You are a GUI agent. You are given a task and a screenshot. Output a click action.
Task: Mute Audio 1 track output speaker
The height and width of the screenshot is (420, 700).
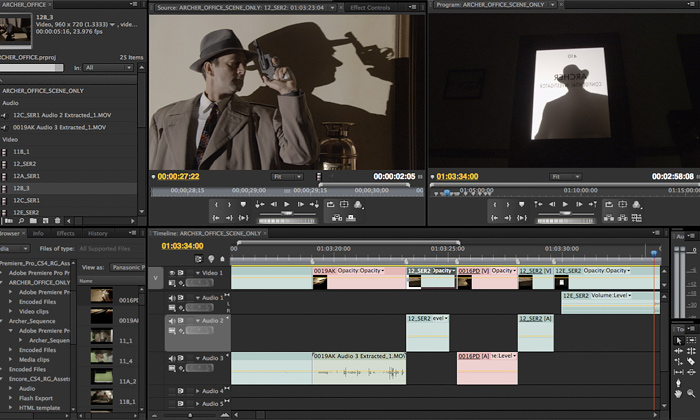[x=172, y=298]
